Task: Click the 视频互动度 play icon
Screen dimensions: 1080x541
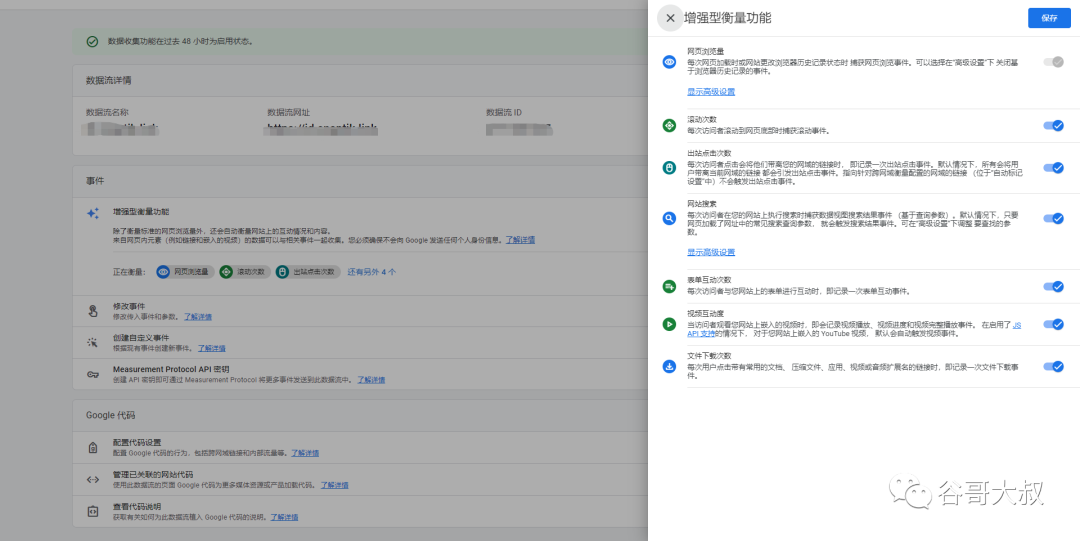Action: pos(669,324)
